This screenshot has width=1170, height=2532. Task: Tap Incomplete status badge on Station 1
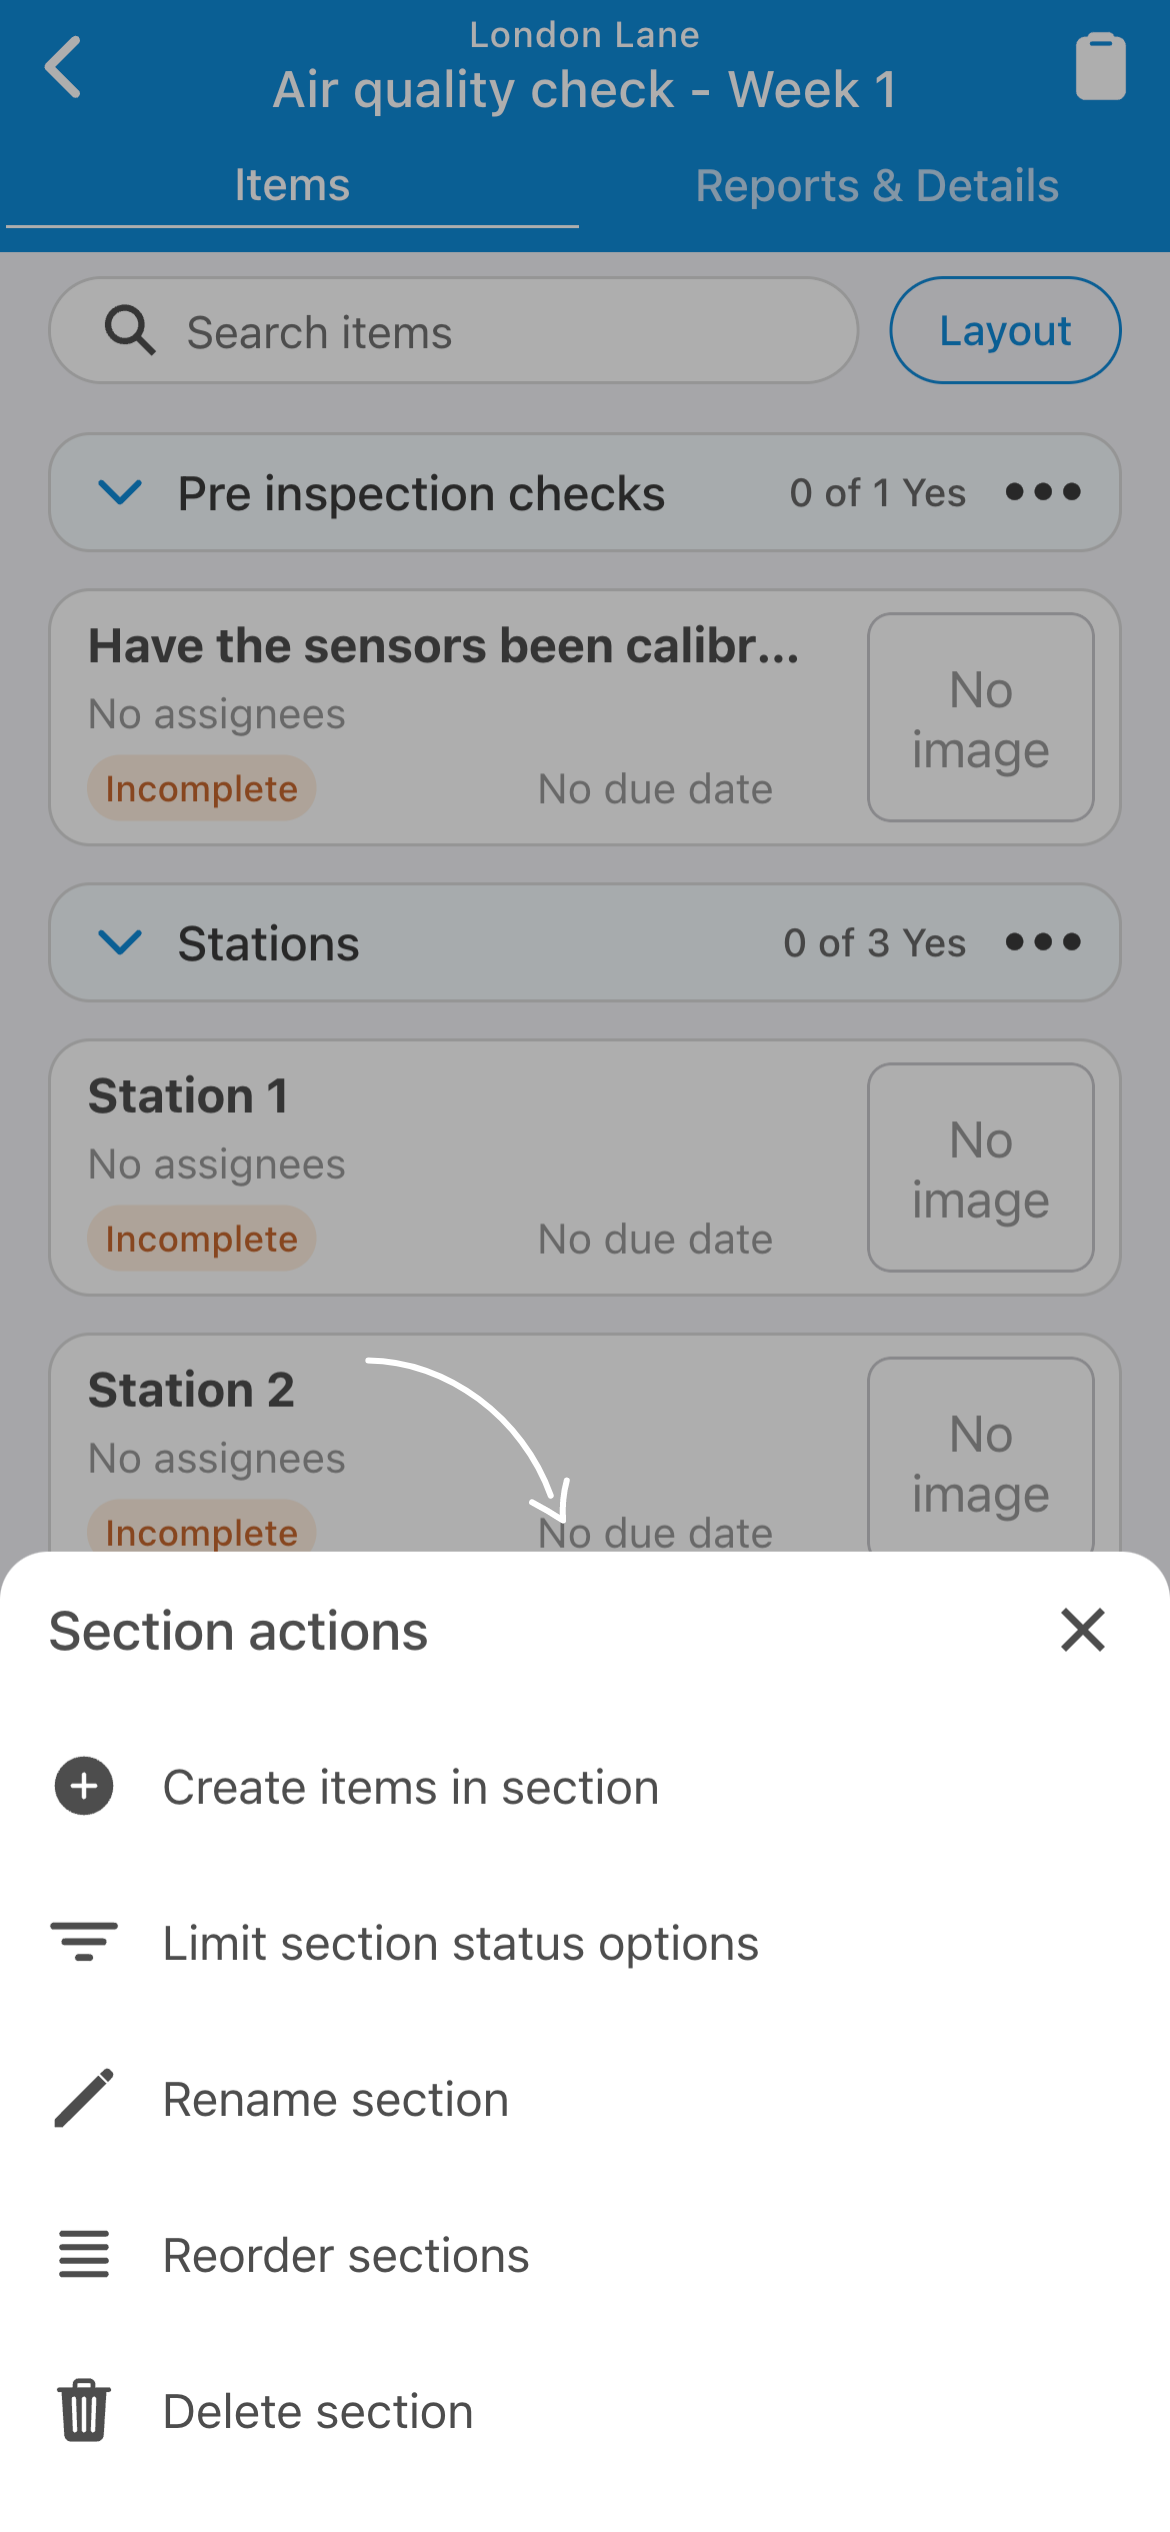[x=202, y=1238]
